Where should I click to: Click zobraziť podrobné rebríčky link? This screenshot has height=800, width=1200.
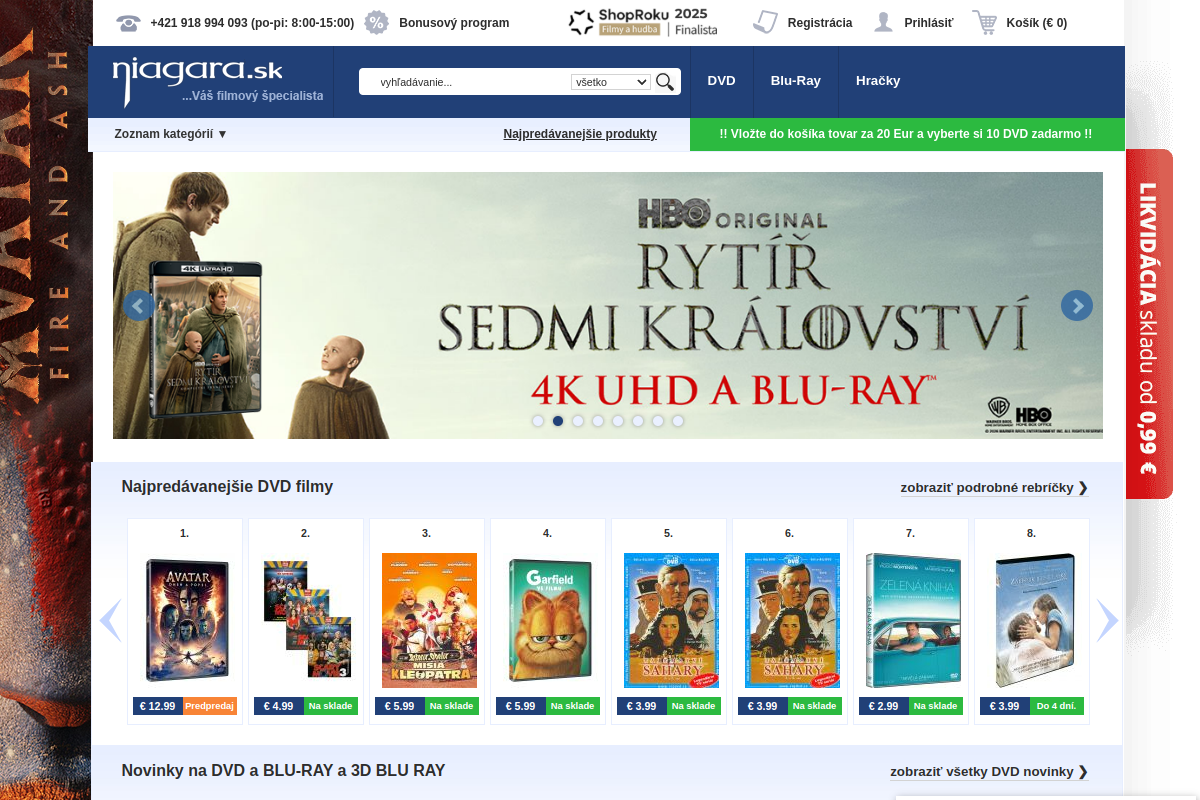click(994, 488)
